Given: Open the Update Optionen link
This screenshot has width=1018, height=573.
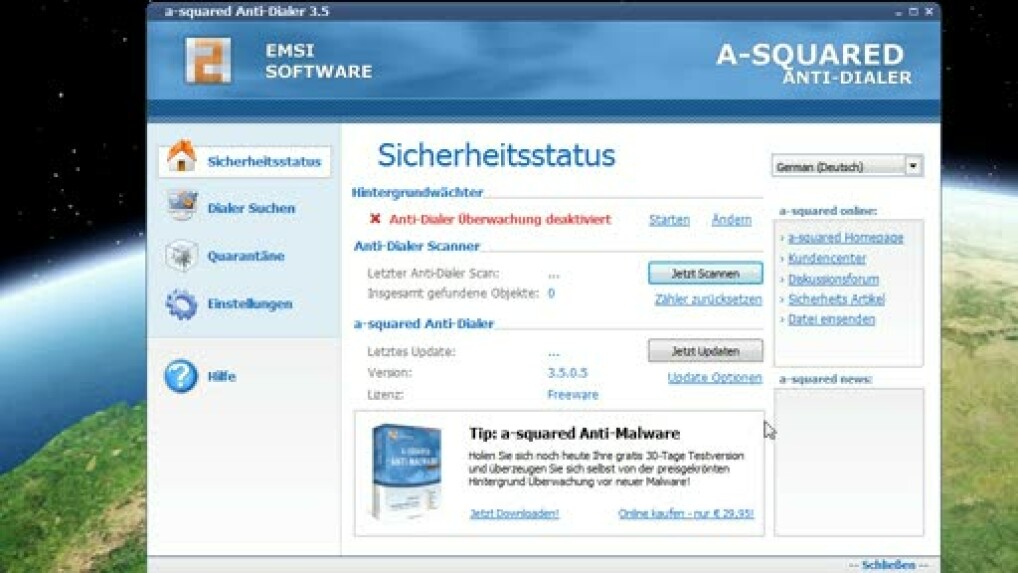Looking at the screenshot, I should point(714,378).
